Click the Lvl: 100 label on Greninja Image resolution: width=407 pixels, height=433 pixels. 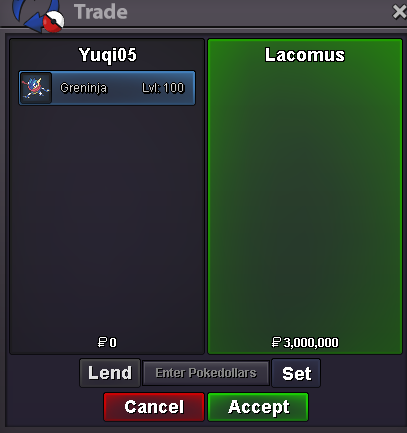163,88
